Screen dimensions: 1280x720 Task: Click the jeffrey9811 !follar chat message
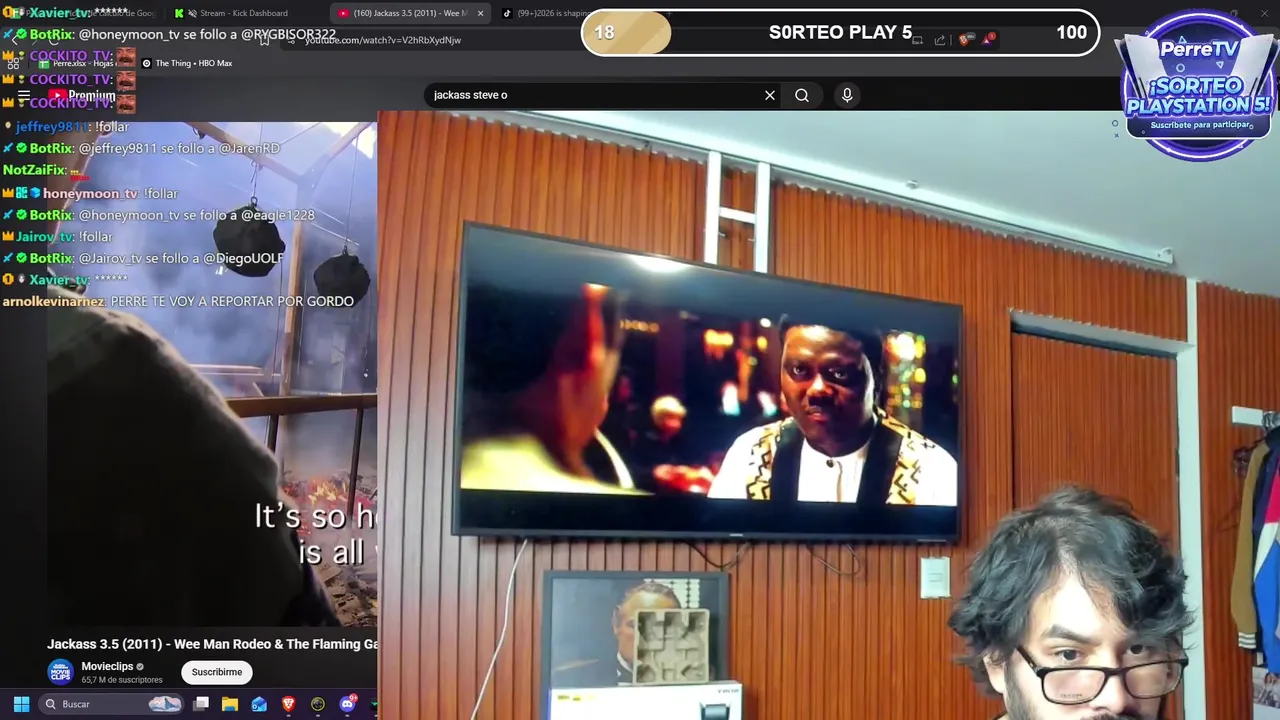[67, 127]
